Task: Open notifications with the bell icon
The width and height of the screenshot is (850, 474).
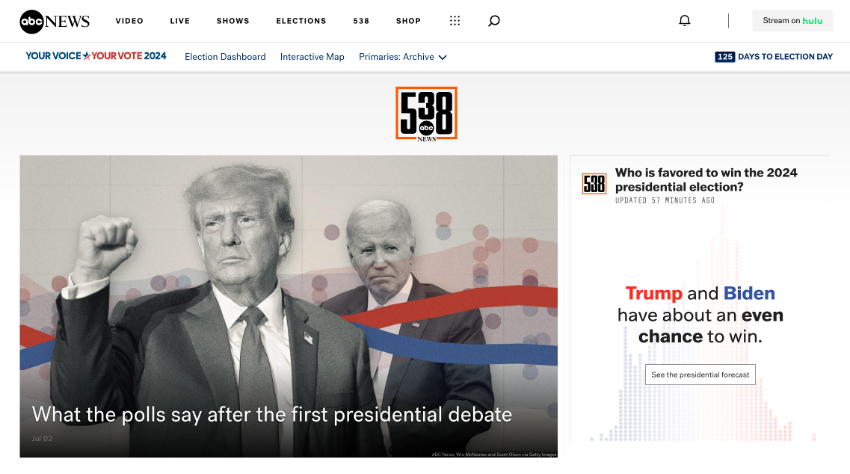Action: coord(685,21)
